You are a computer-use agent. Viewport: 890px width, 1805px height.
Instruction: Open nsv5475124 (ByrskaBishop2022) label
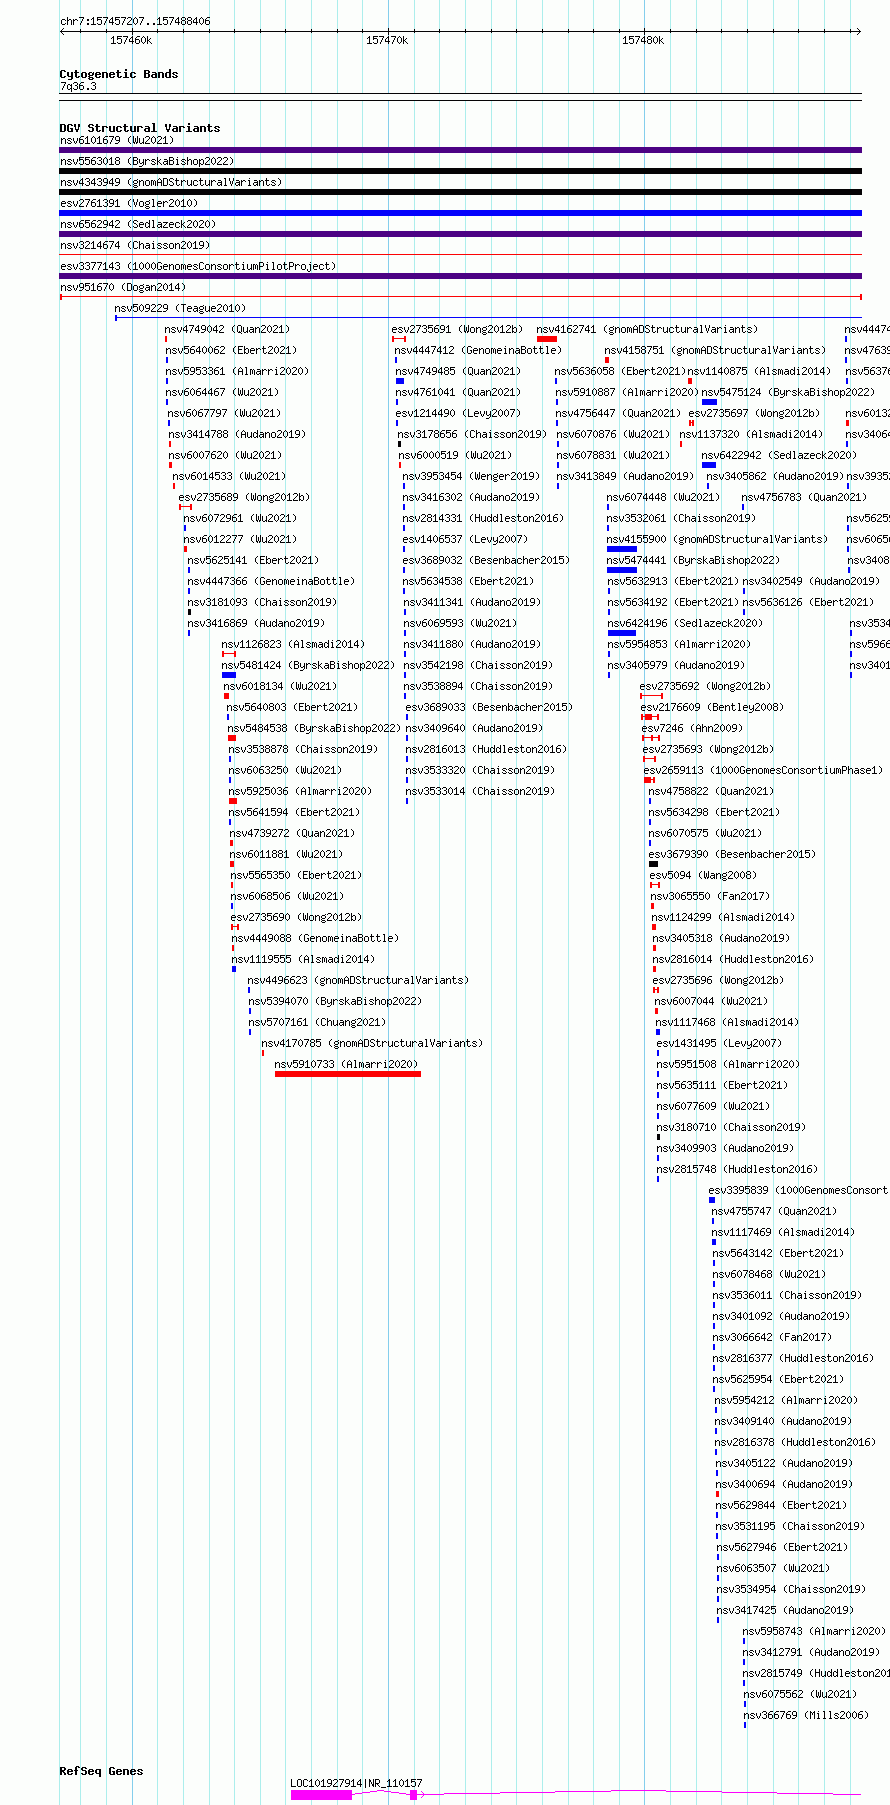coord(788,392)
